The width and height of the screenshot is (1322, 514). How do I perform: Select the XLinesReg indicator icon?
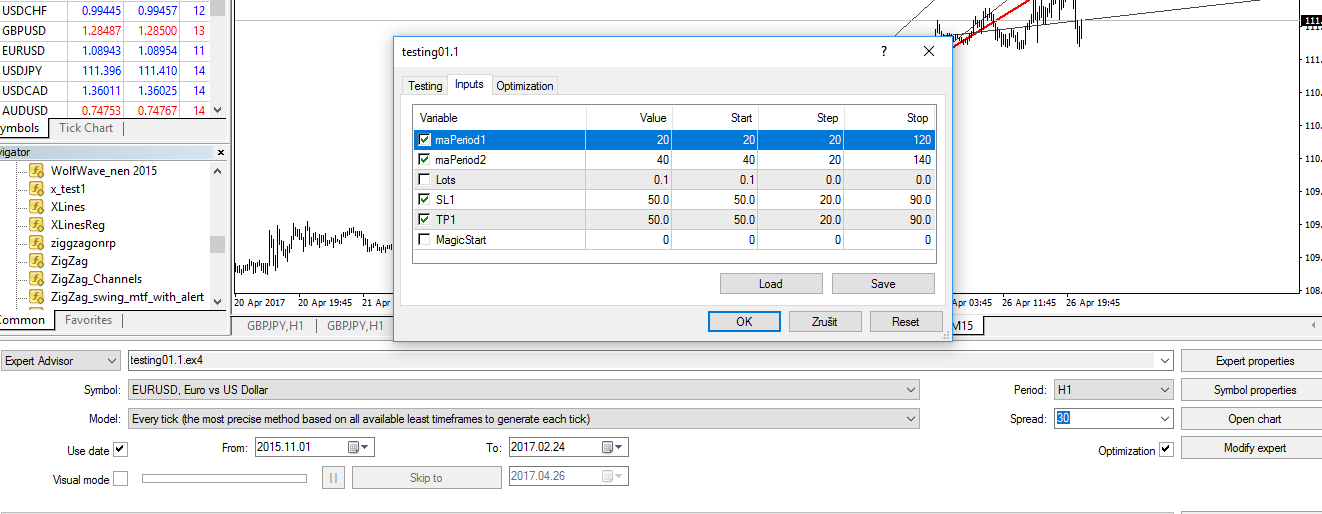pyautogui.click(x=37, y=225)
